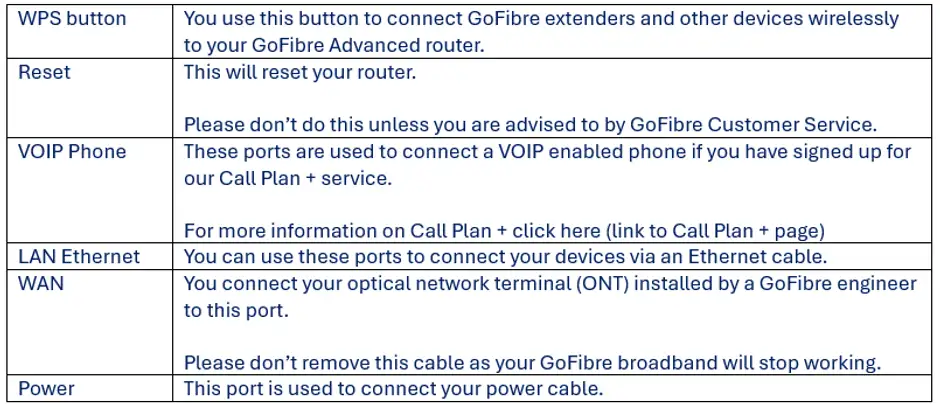The image size is (940, 404).
Task: Select the LAN Ethernet label cell
Action: (79, 257)
